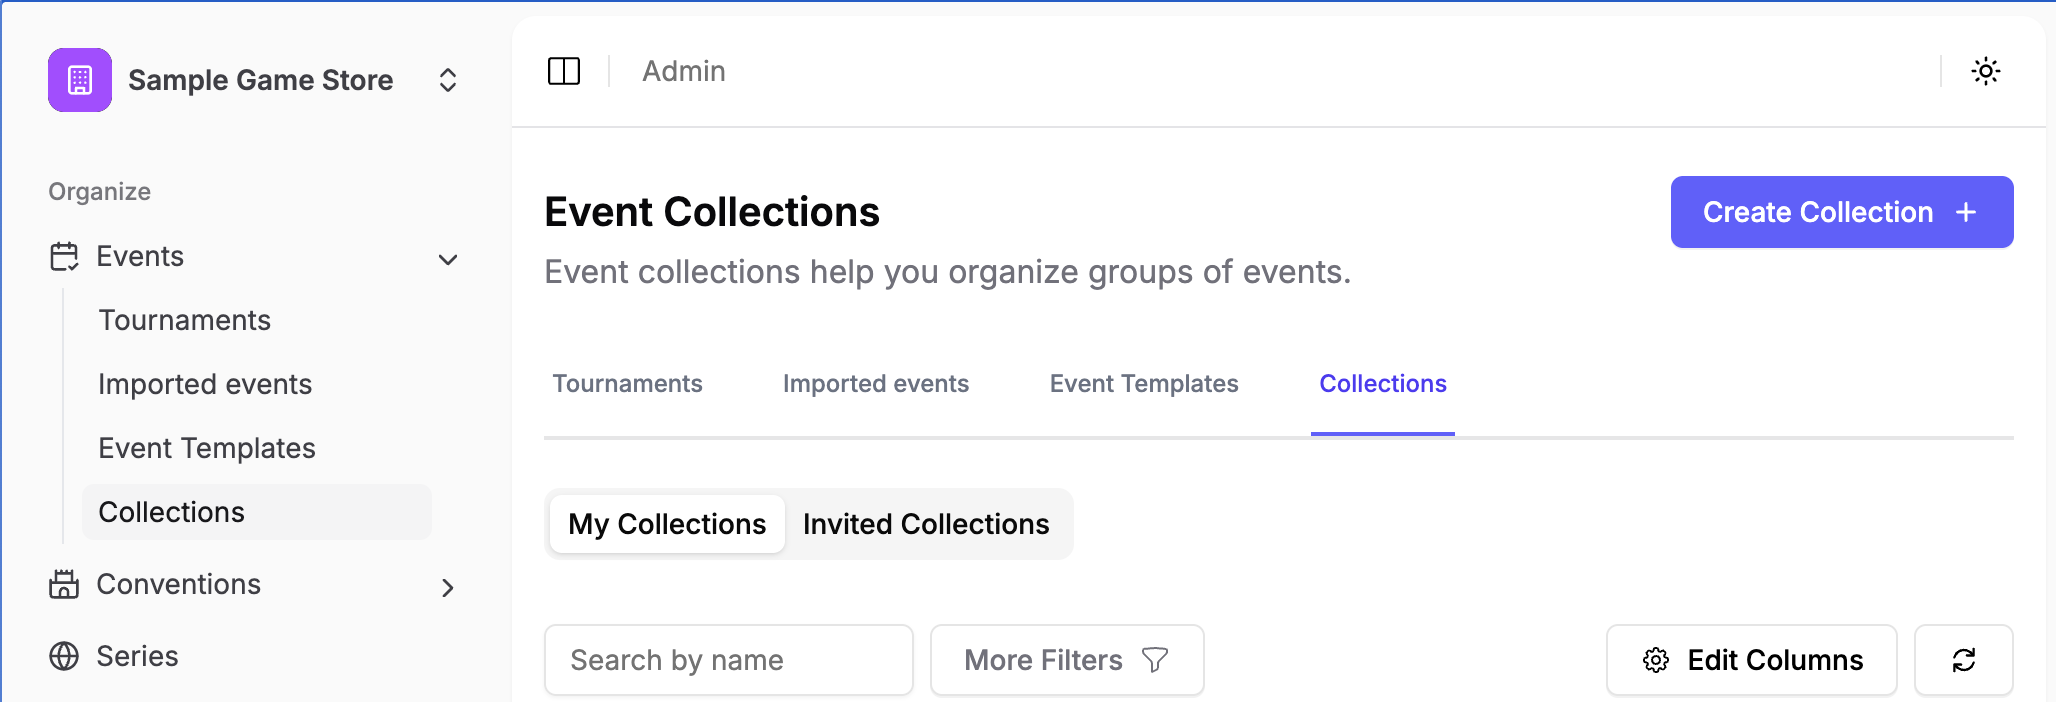
Task: Click the refresh icon button
Action: tap(1963, 660)
